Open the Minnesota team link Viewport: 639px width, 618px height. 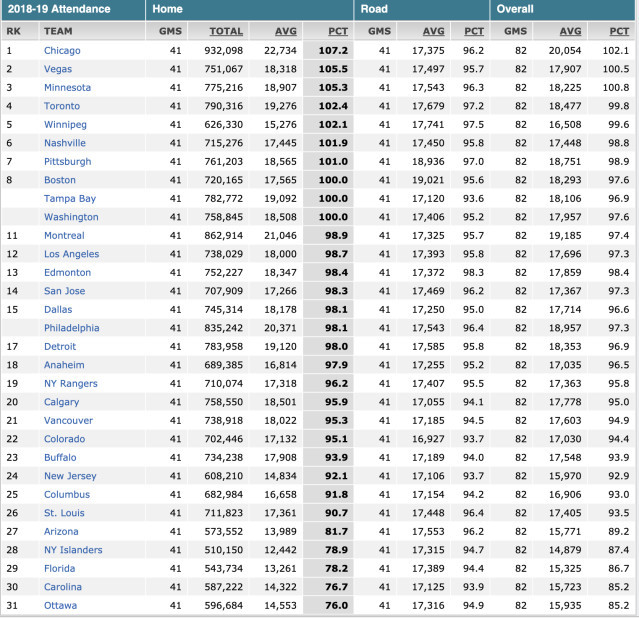67,88
